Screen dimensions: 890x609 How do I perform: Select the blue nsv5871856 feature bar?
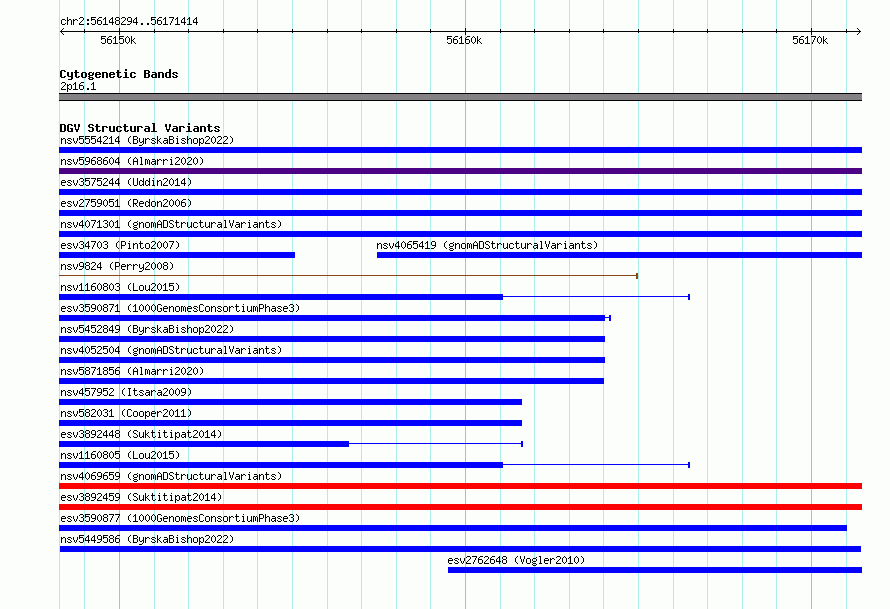click(x=331, y=381)
